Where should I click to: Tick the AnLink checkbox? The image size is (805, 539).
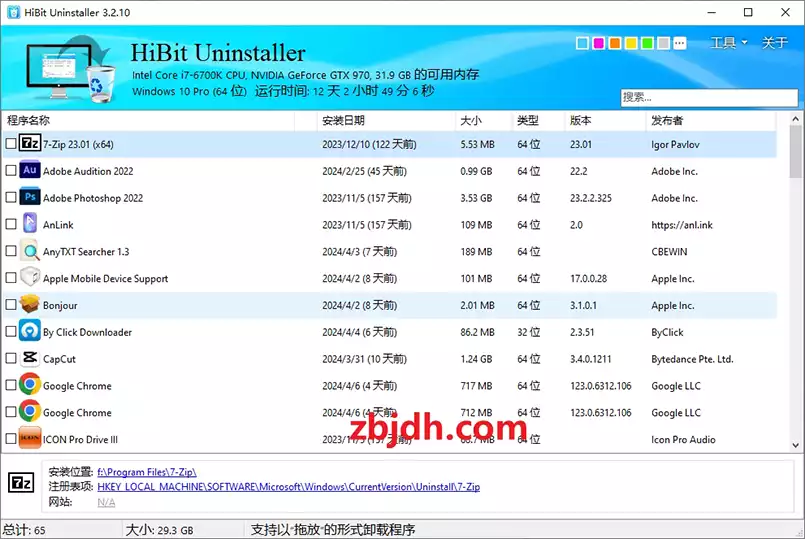[11, 224]
